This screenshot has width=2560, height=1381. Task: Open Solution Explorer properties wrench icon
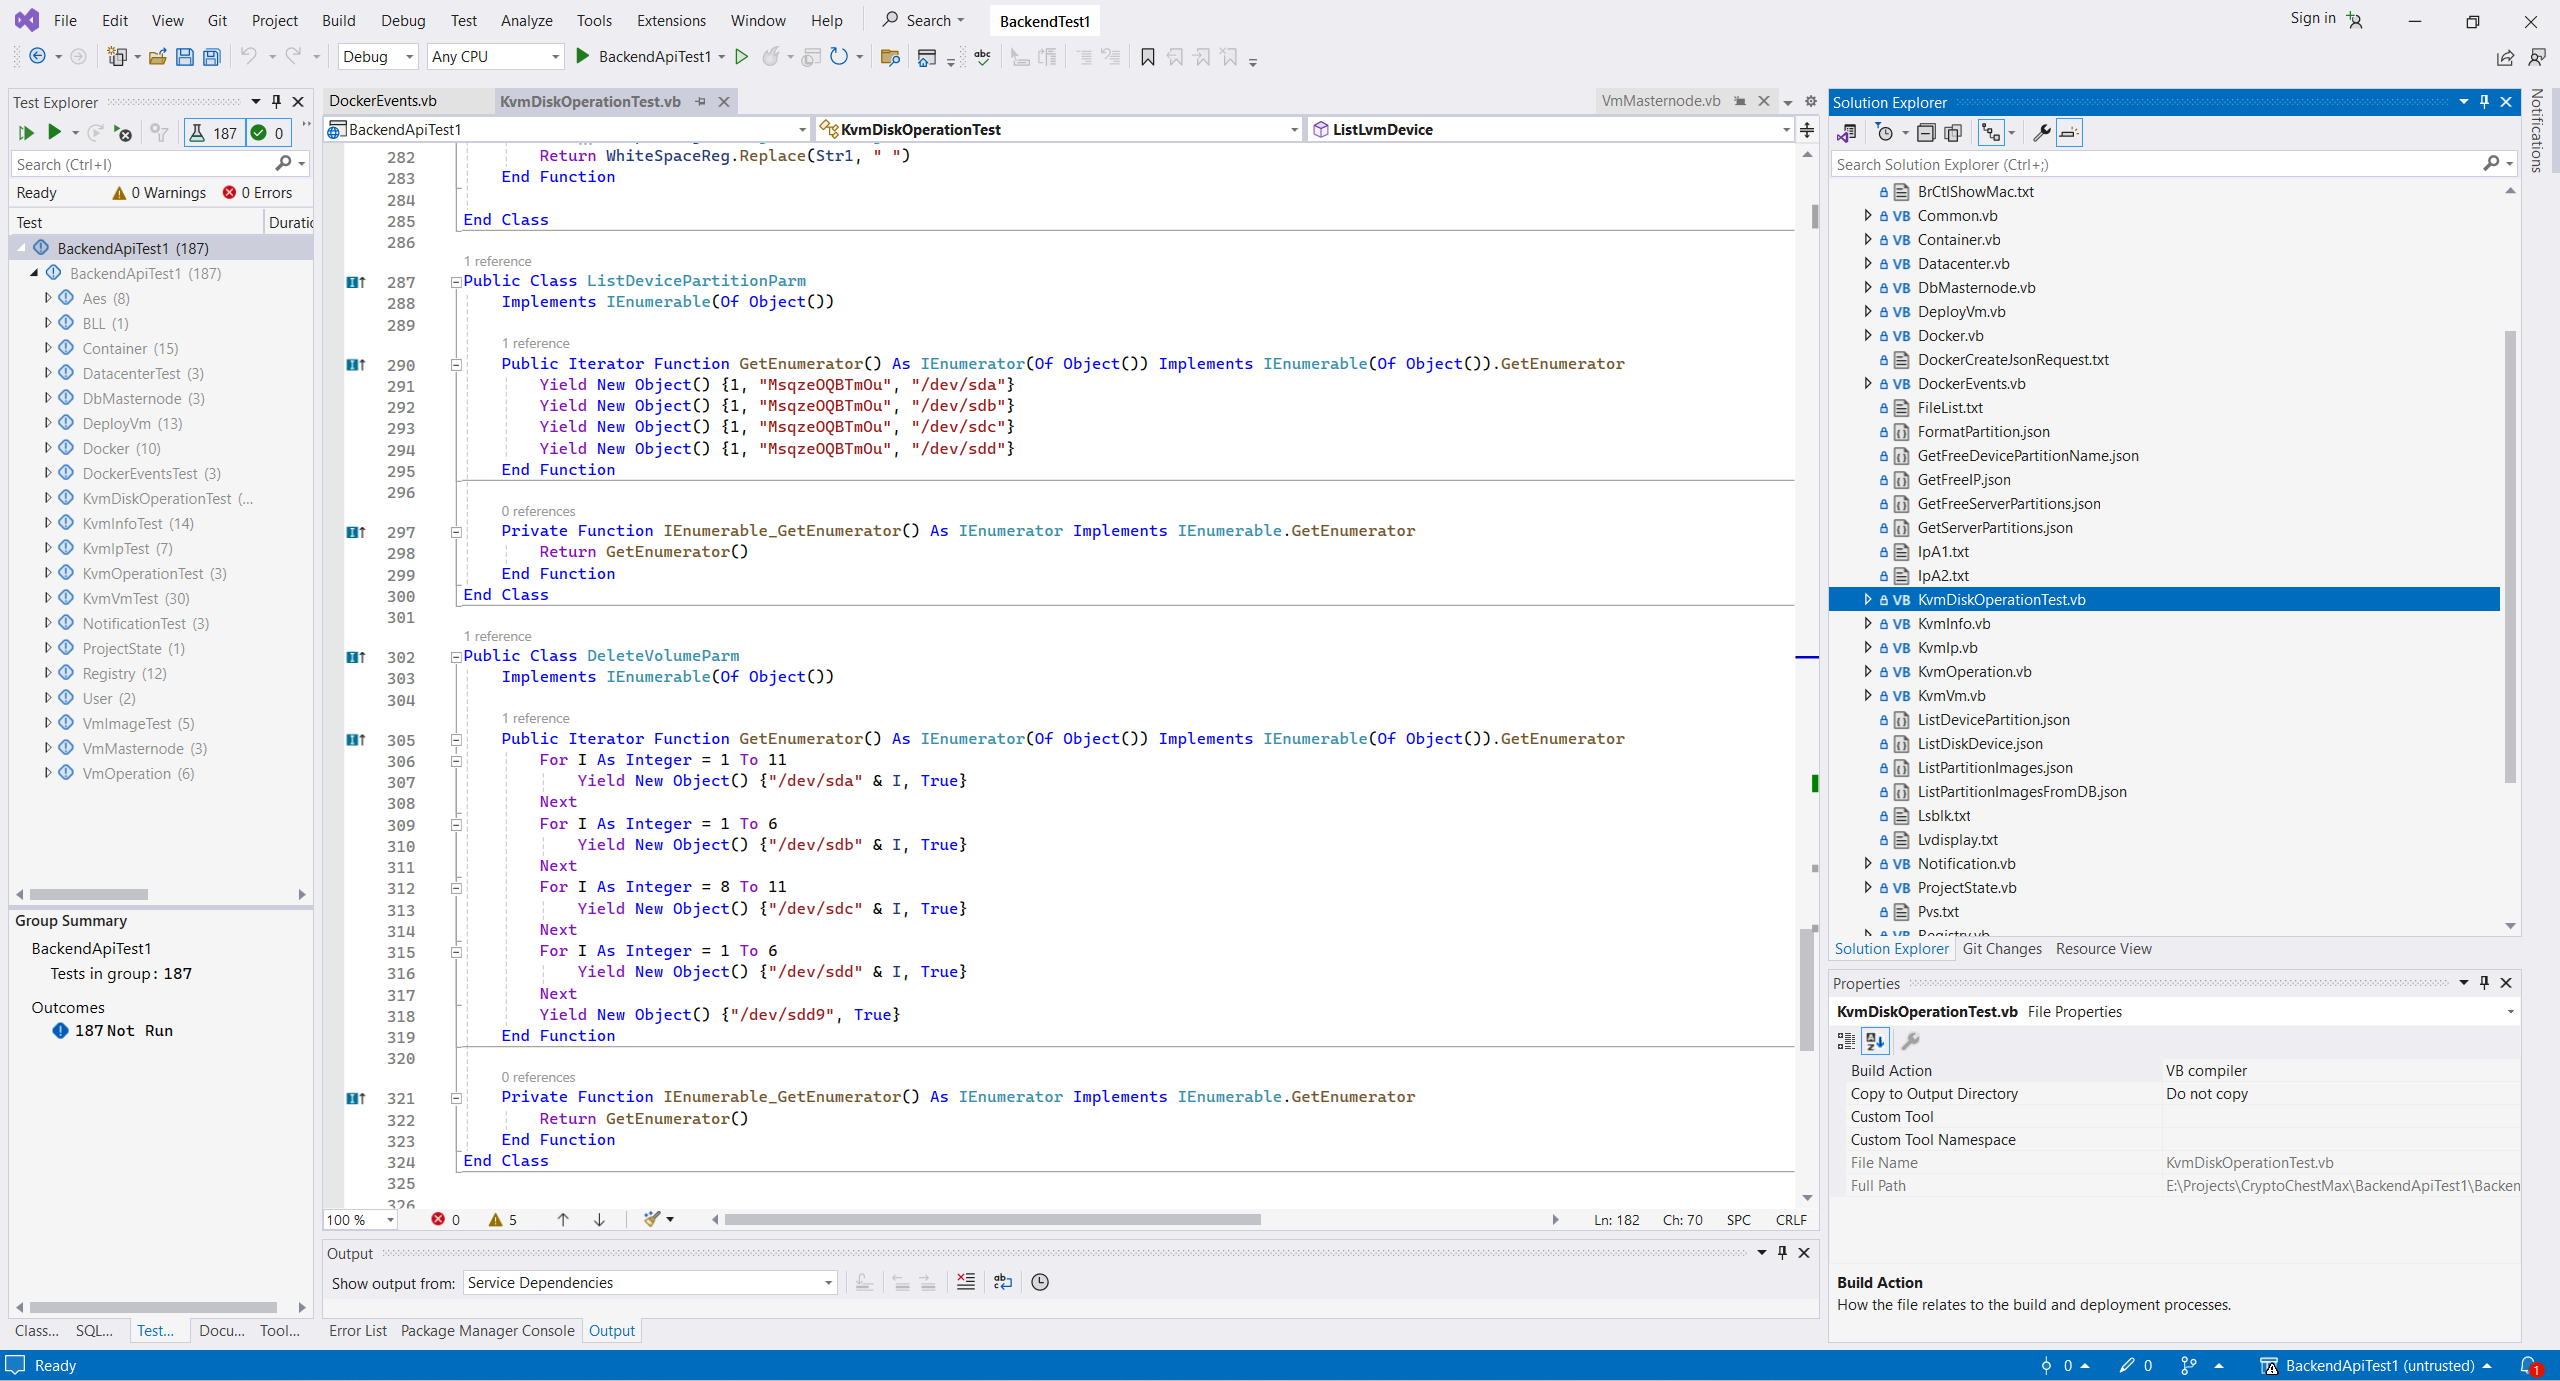click(x=2041, y=132)
